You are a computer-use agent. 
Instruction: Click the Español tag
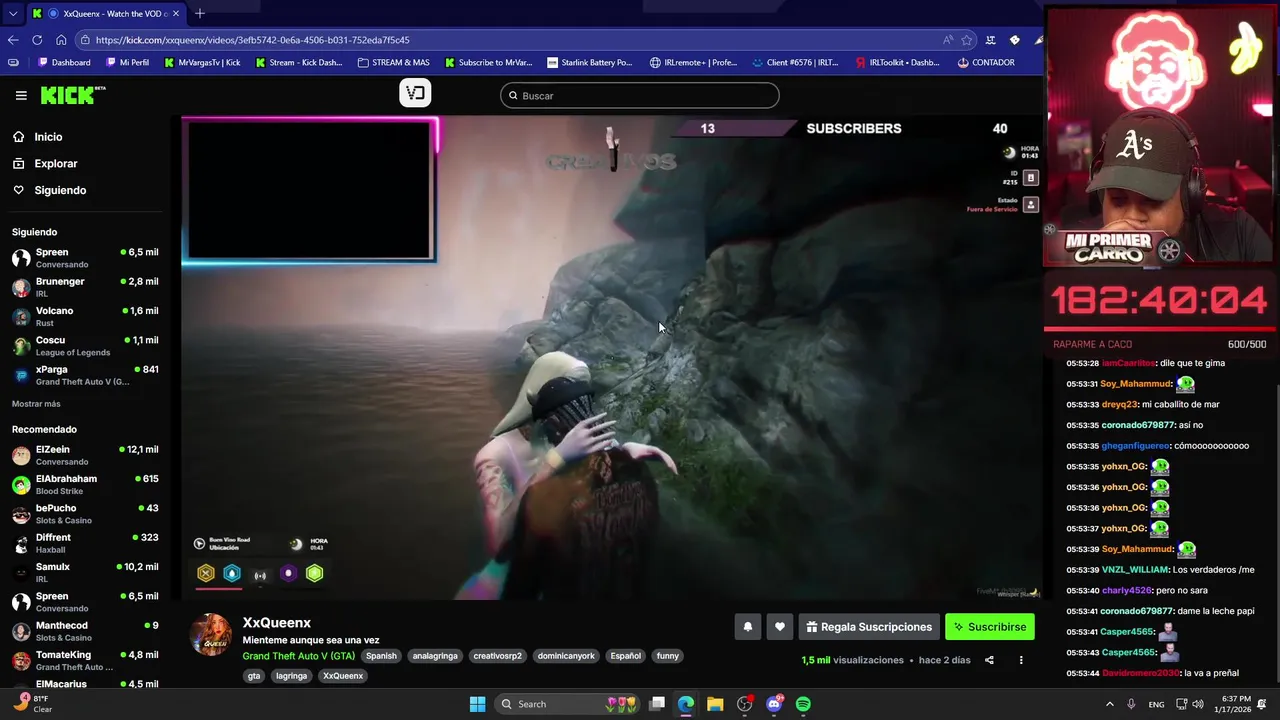(626, 656)
